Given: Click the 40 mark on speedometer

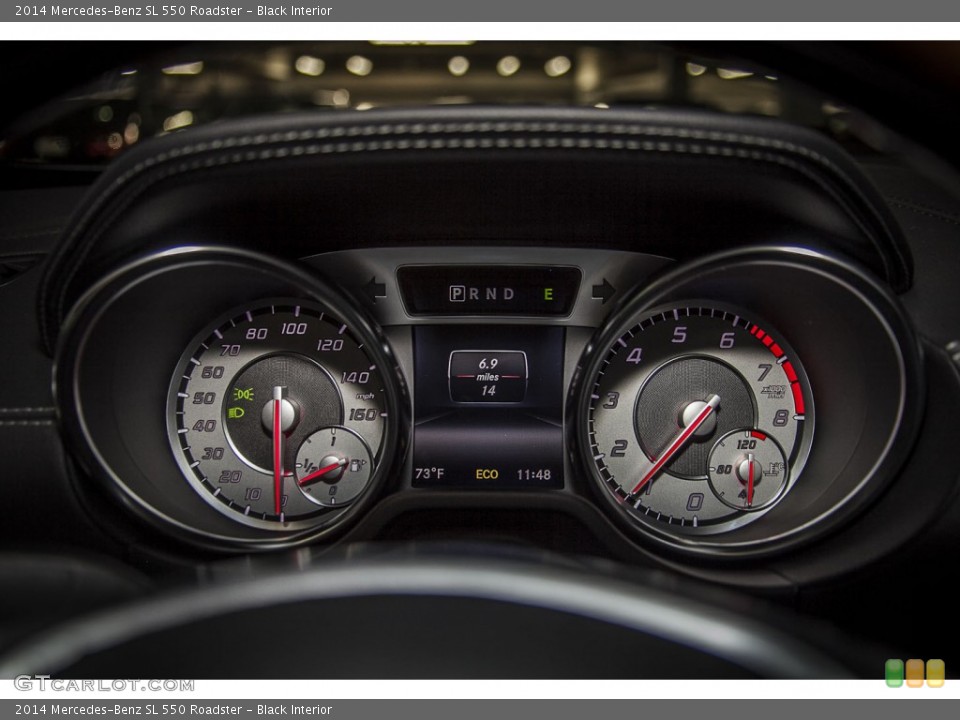Looking at the screenshot, I should point(204,426).
